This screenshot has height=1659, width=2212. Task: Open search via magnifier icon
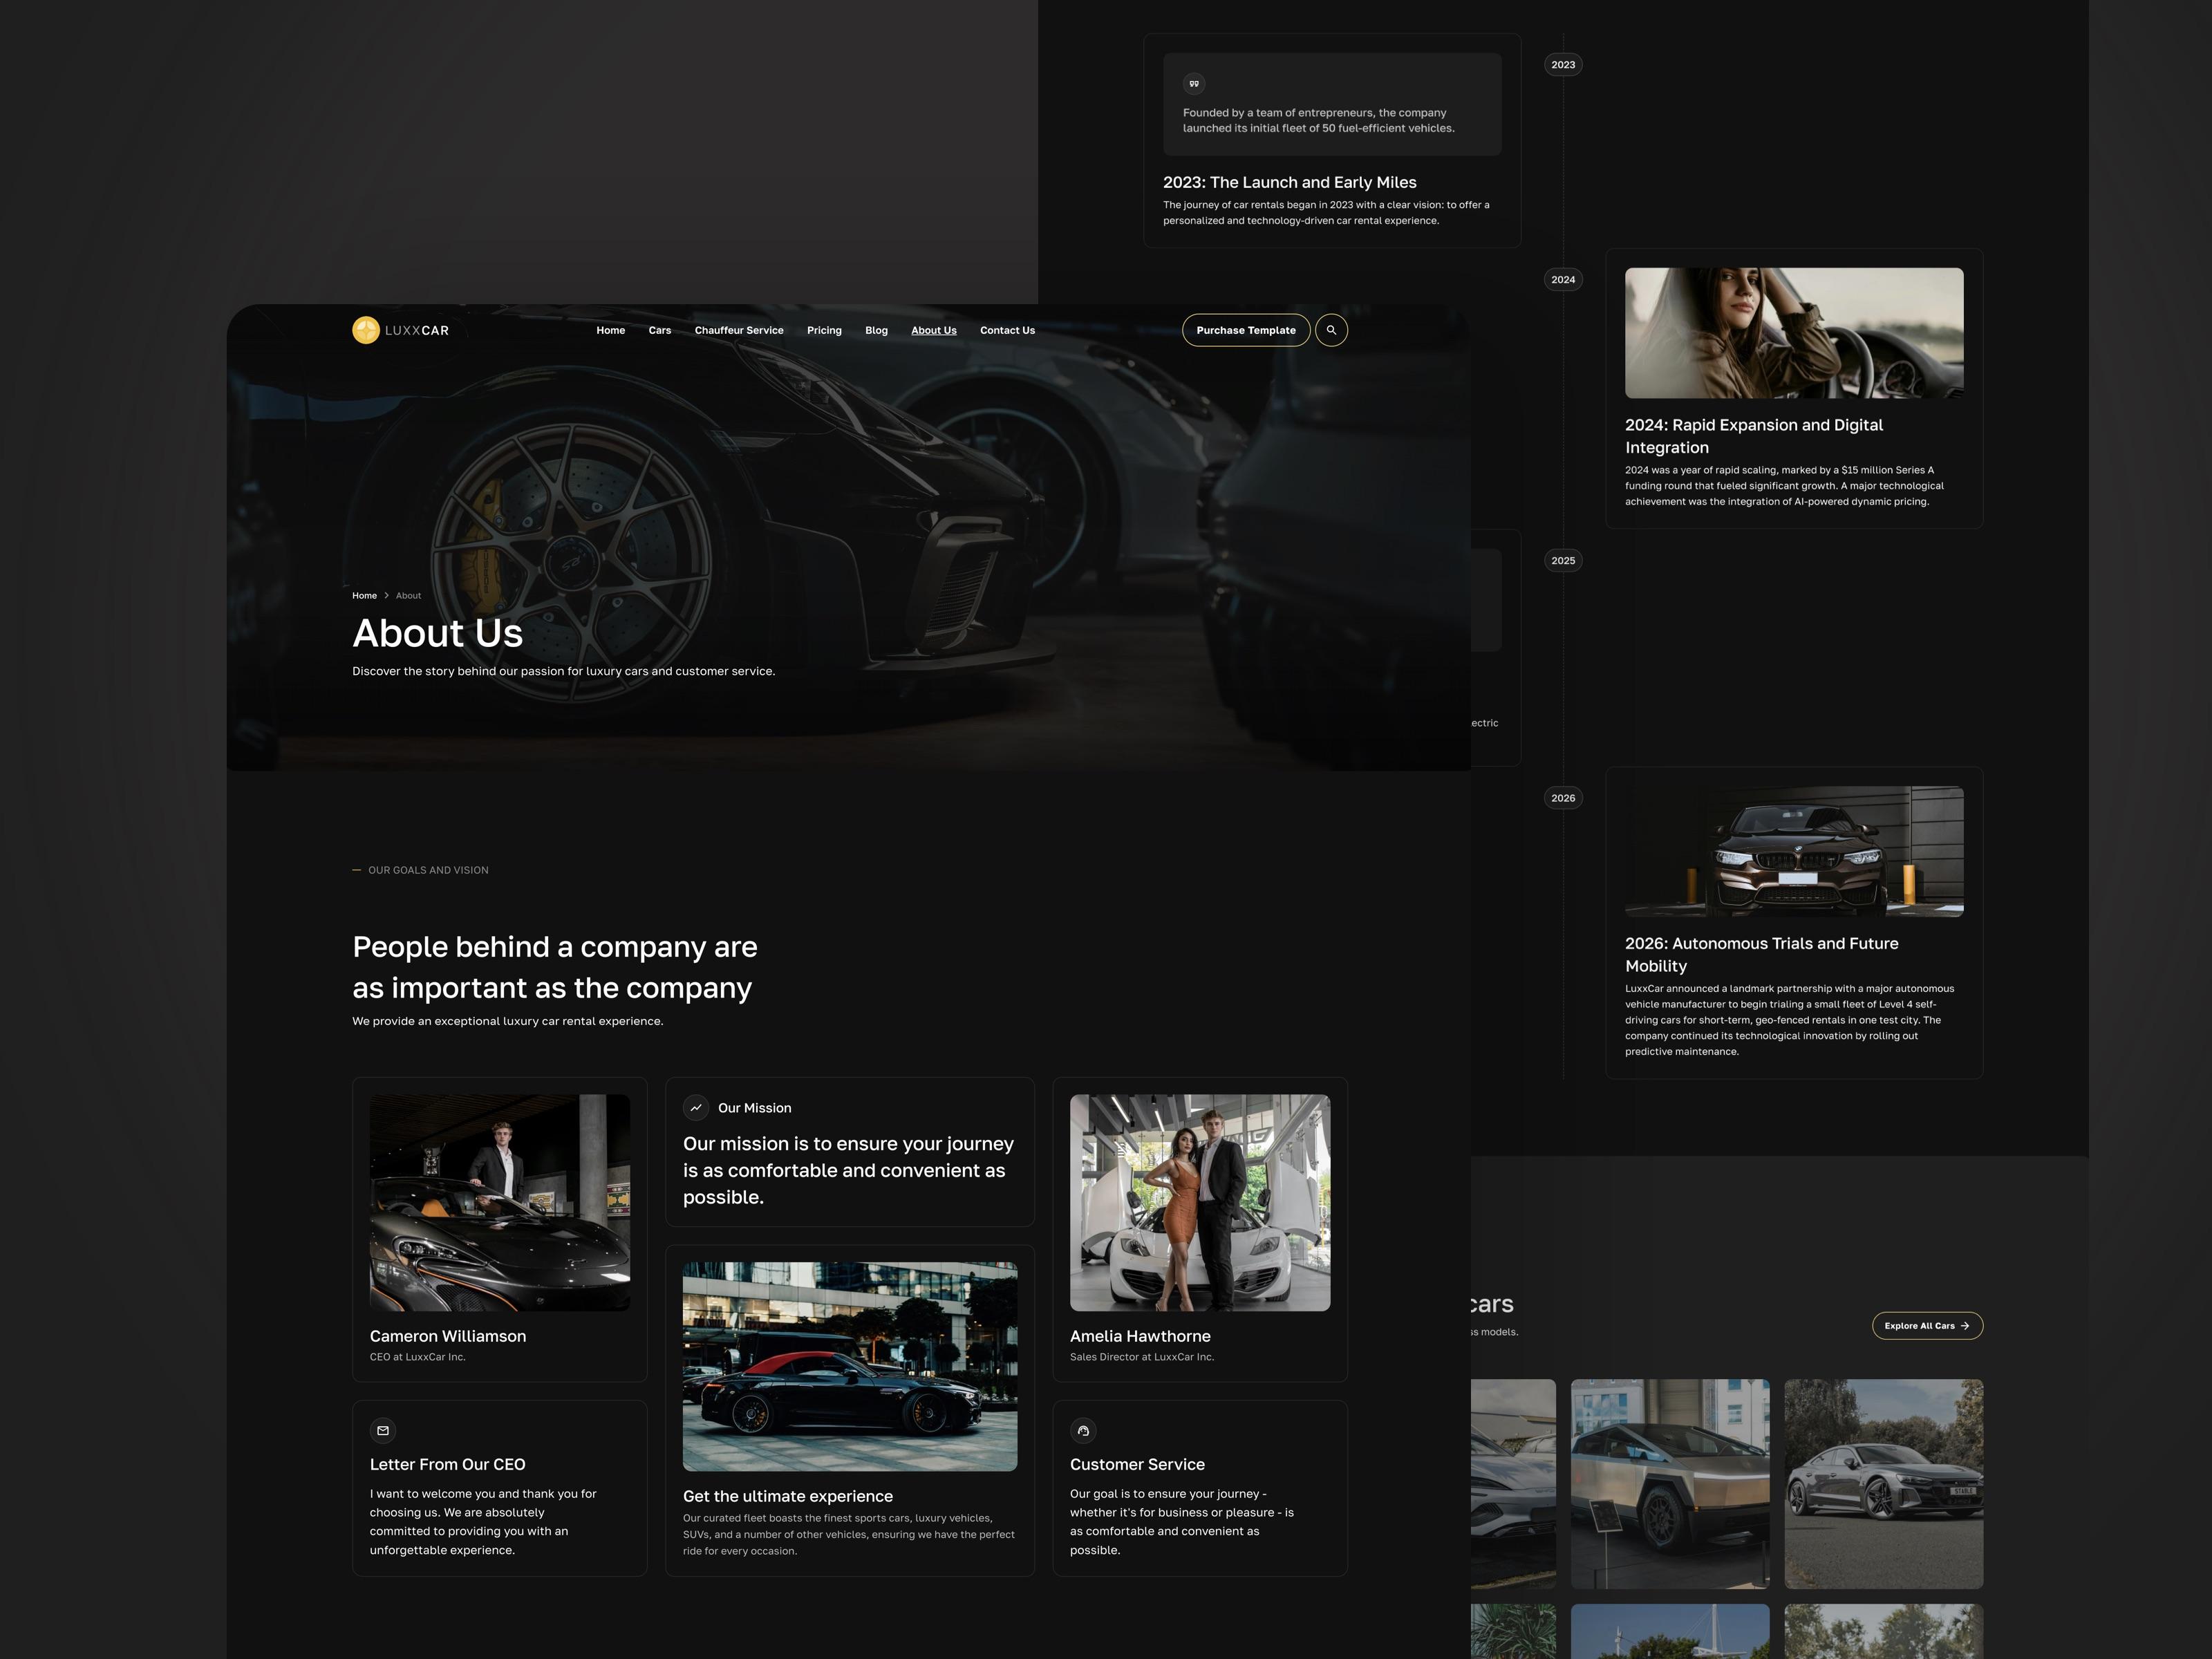click(x=1331, y=330)
